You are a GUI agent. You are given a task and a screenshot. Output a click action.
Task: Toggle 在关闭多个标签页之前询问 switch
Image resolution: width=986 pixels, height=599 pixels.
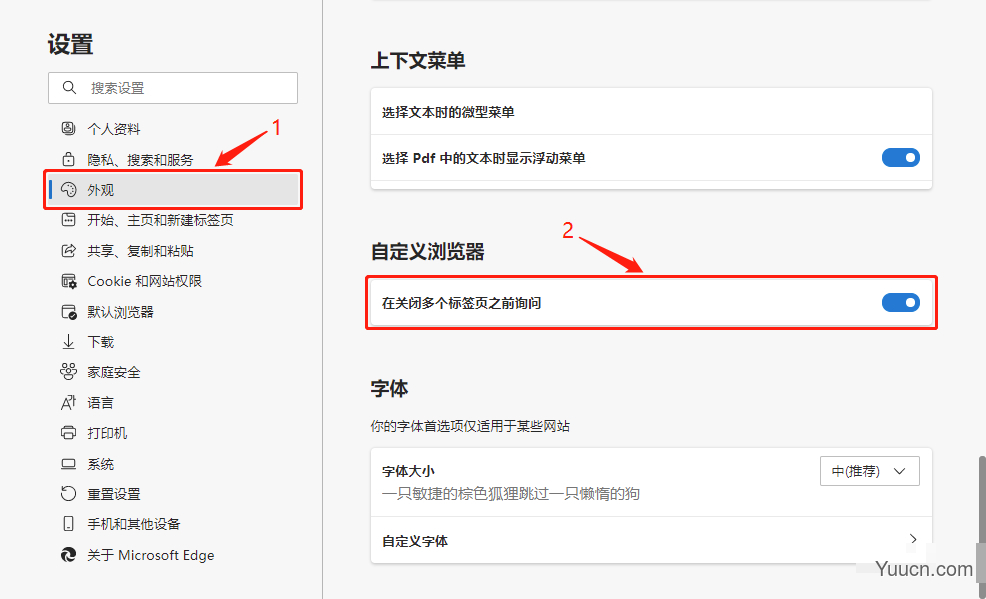900,302
